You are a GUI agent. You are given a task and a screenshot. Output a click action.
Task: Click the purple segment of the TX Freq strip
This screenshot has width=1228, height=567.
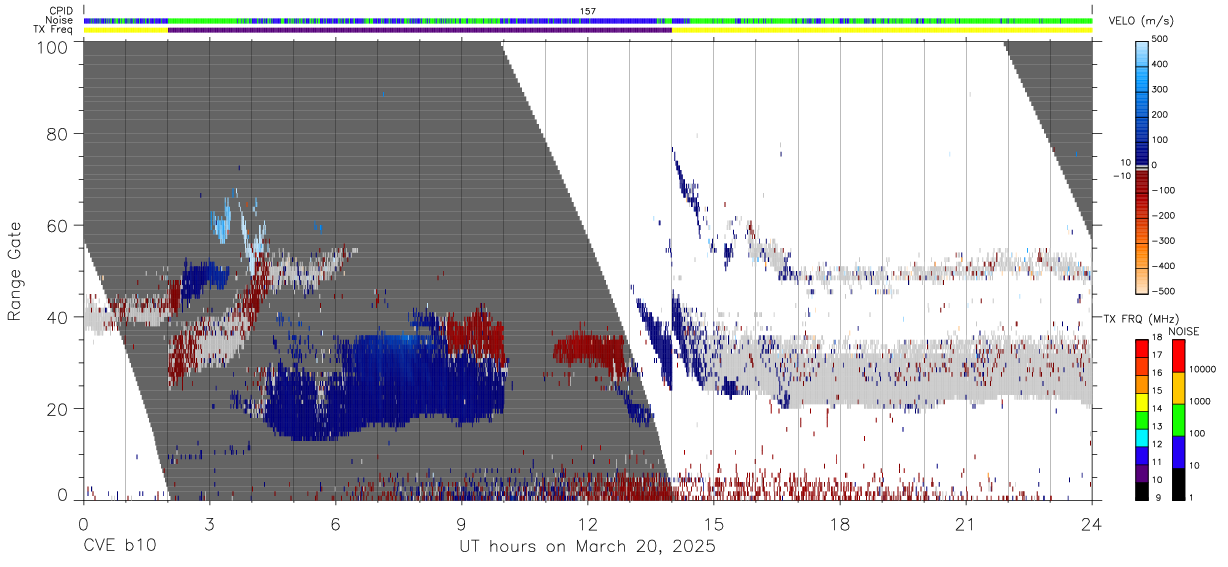coord(420,30)
